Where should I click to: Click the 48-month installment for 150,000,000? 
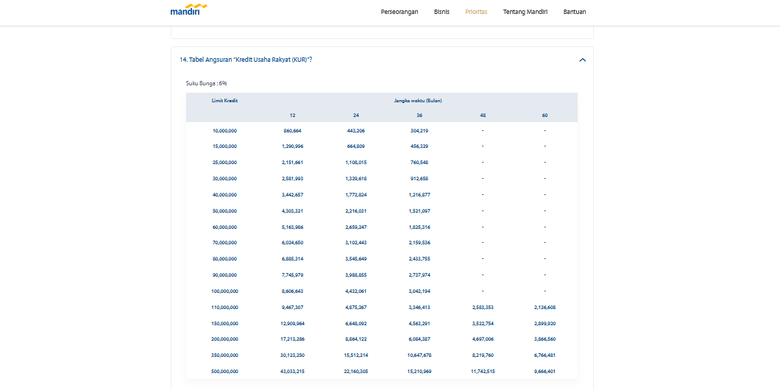click(483, 323)
